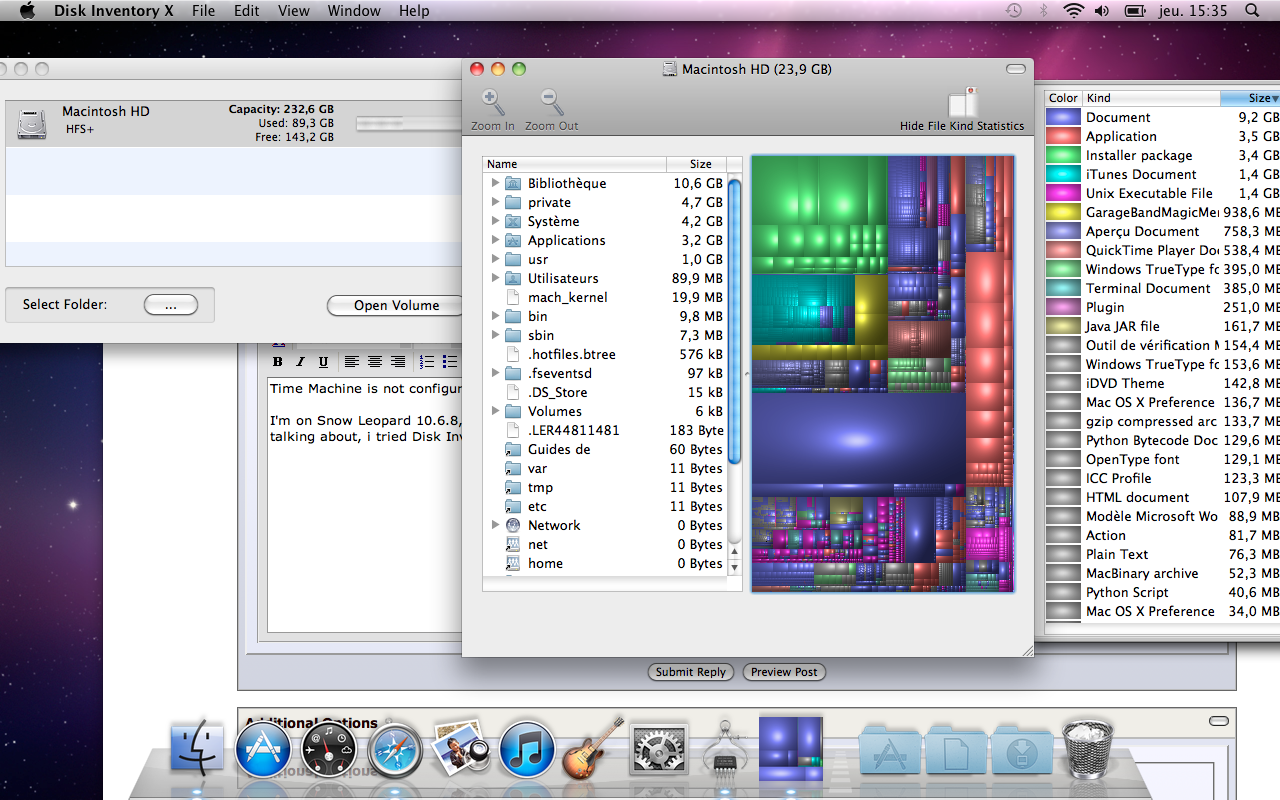Sort statistics by Kind column header
1280x800 pixels.
(x=1151, y=98)
